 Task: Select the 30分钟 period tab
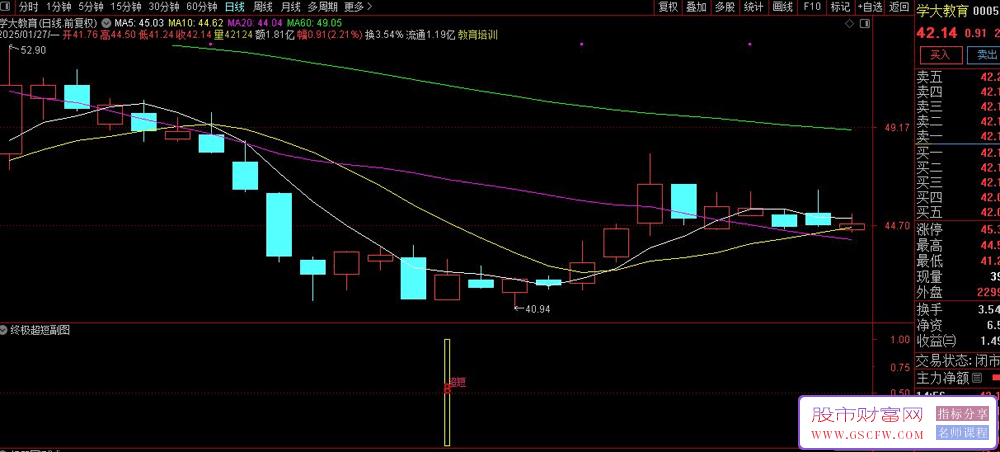[164, 8]
